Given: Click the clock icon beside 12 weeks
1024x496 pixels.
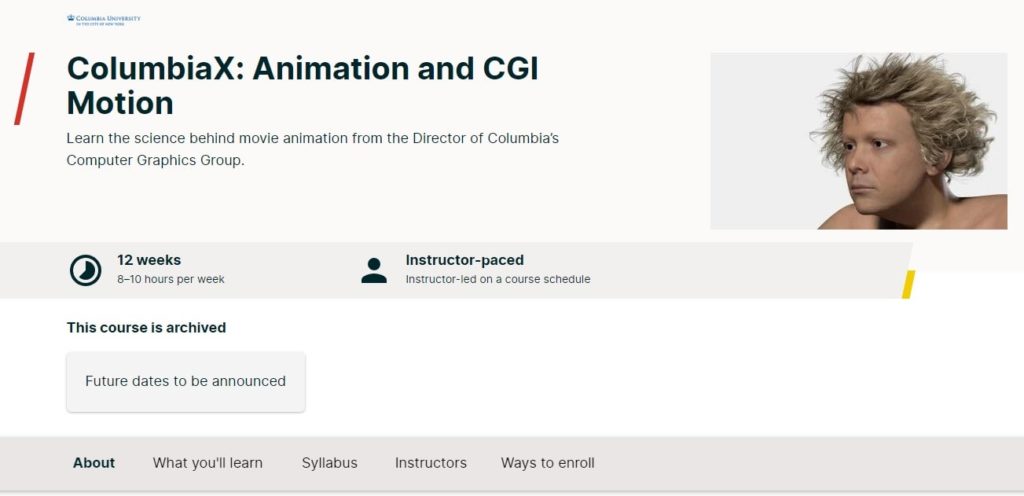Looking at the screenshot, I should coord(85,270).
